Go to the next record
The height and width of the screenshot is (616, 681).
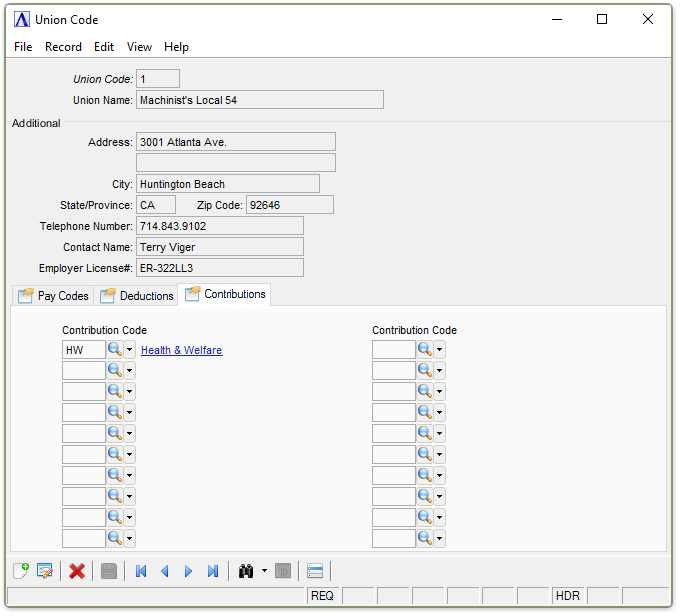(188, 571)
